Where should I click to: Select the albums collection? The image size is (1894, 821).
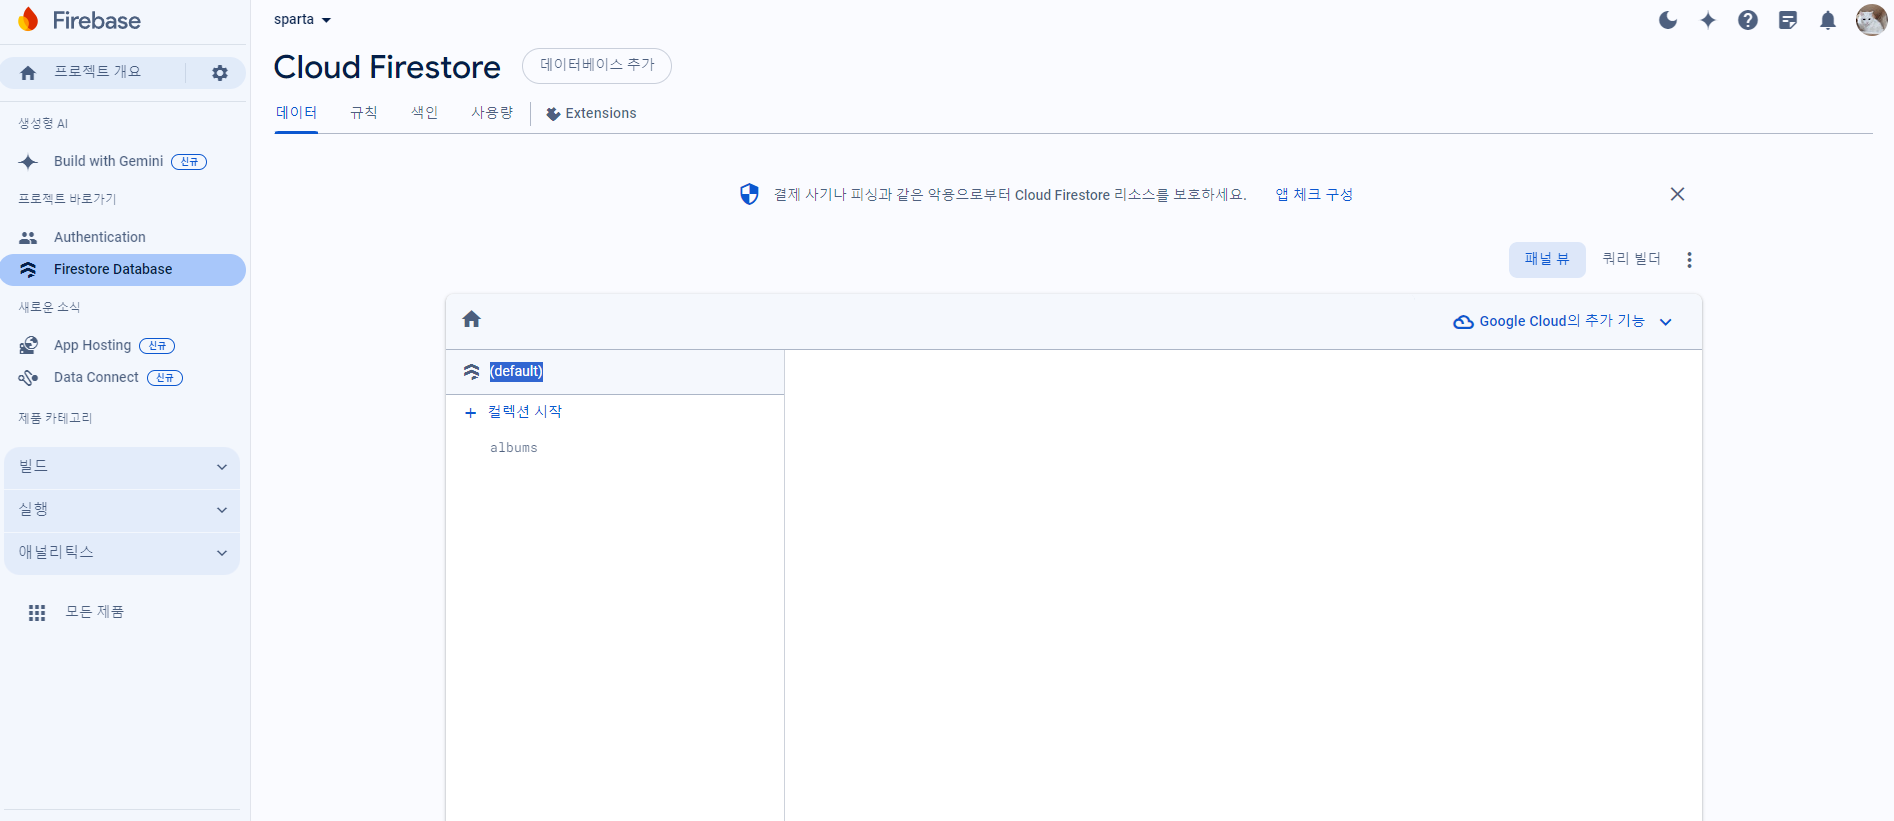[514, 448]
